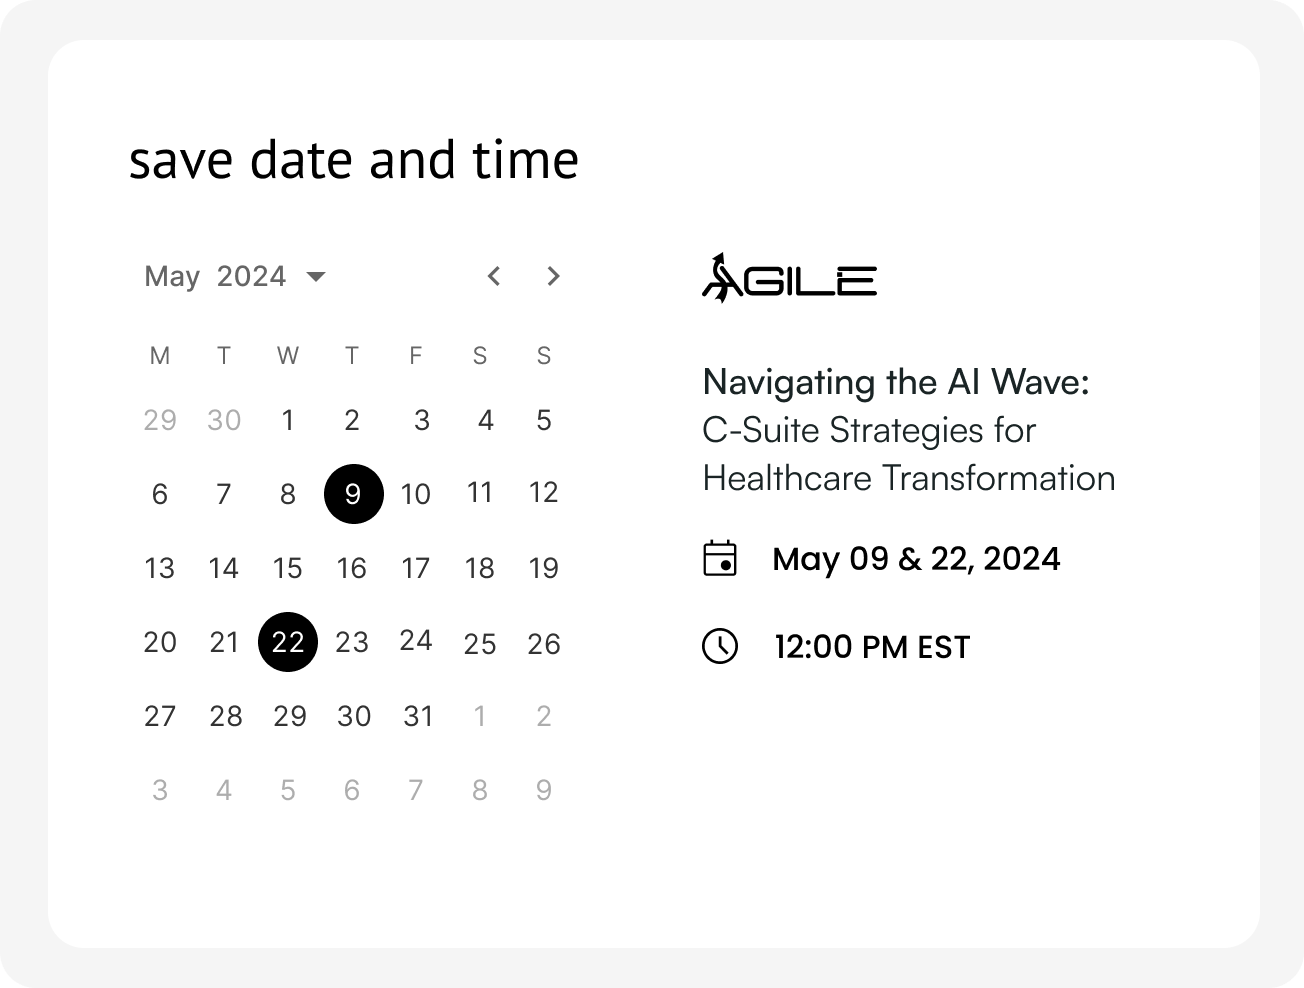This screenshot has width=1304, height=988.
Task: Go to the previous month arrow
Action: (x=493, y=276)
